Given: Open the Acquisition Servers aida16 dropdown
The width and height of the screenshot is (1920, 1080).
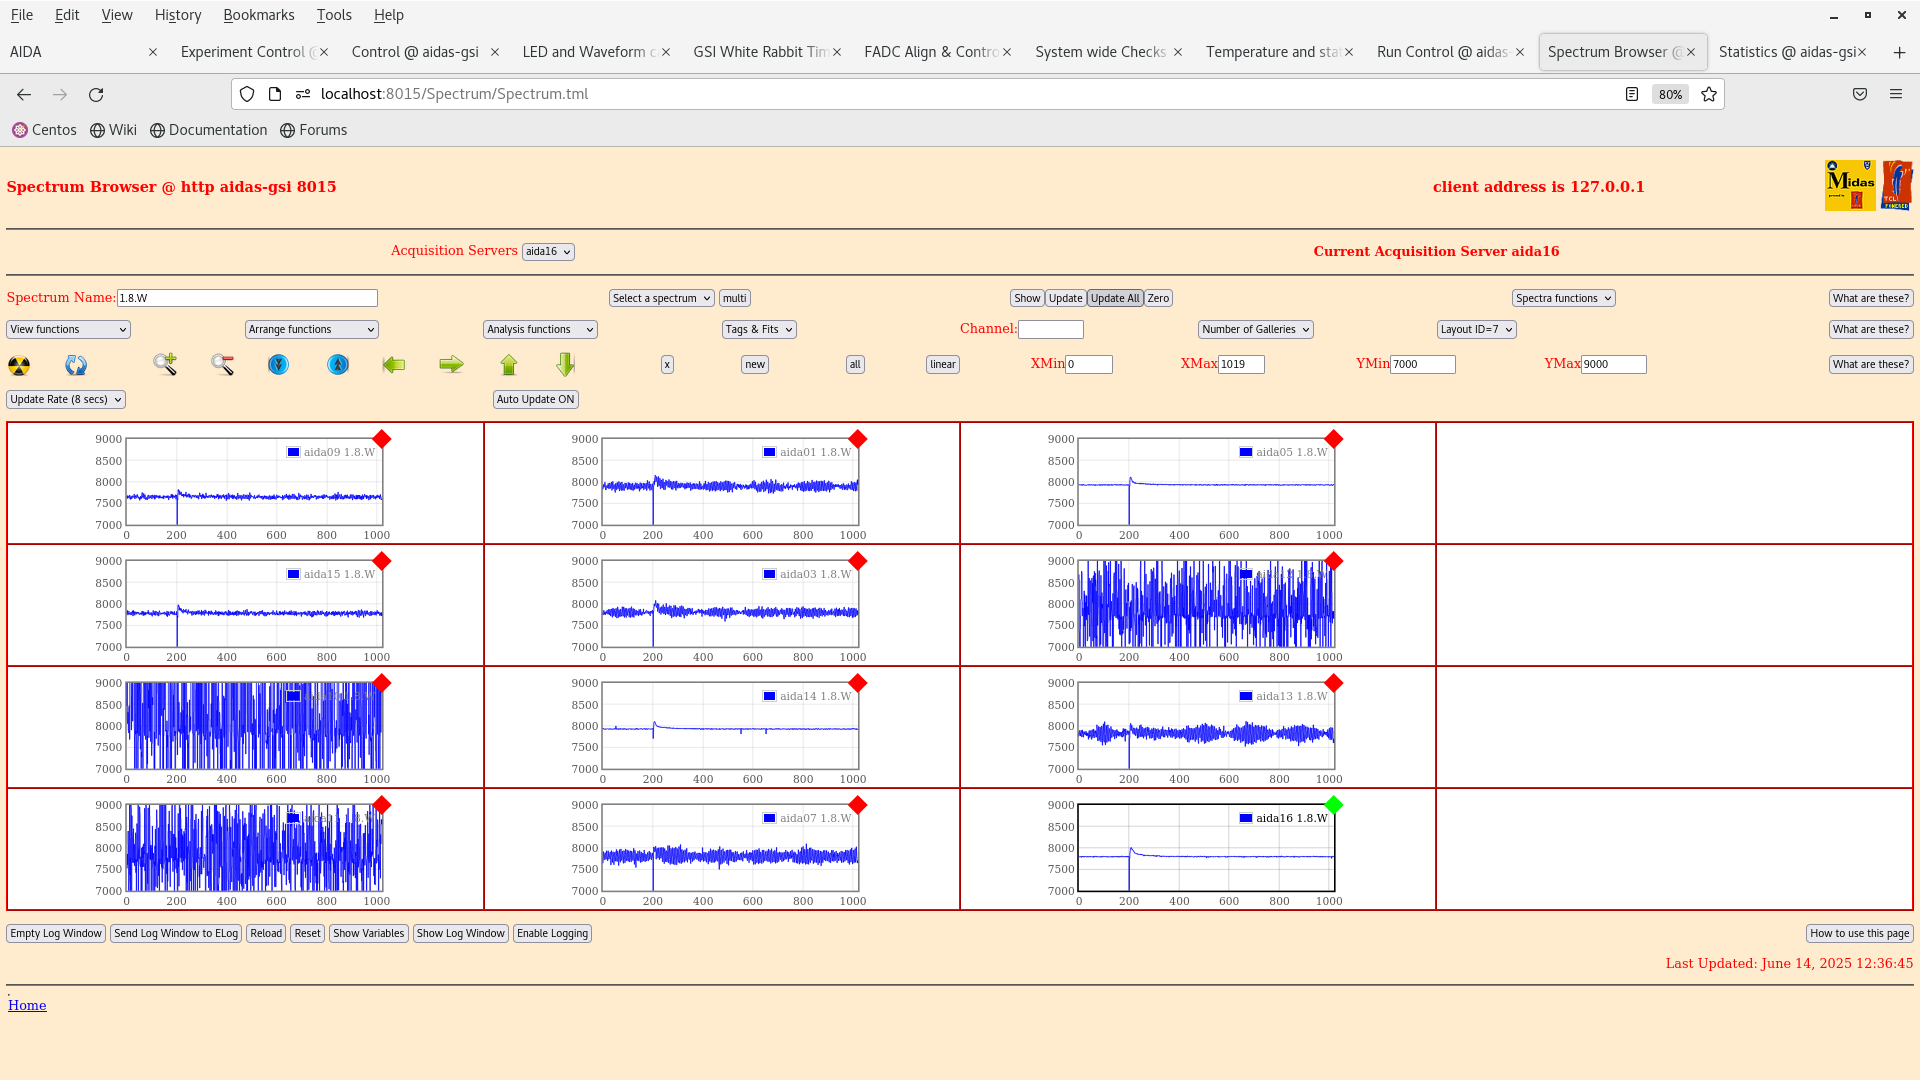Looking at the screenshot, I should tap(548, 252).
